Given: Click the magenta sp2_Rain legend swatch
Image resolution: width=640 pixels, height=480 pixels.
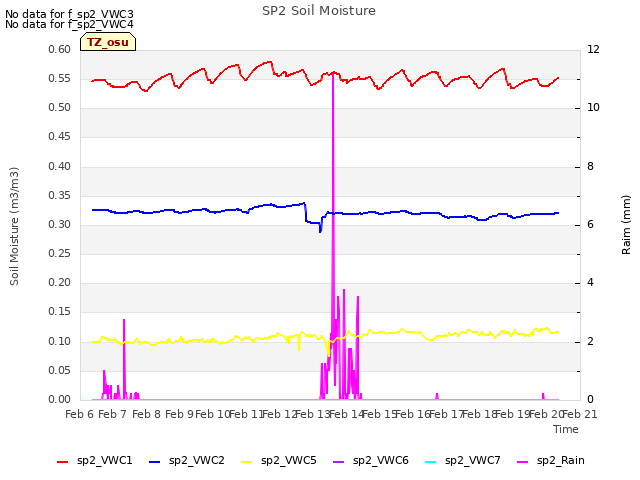Looking at the screenshot, I should [523, 462].
